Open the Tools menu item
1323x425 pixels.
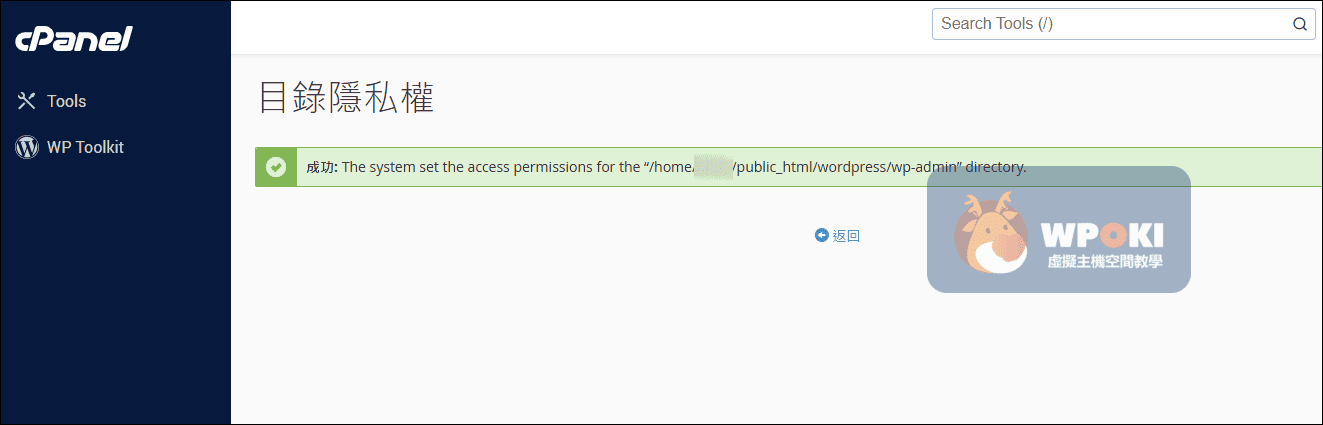[x=66, y=101]
